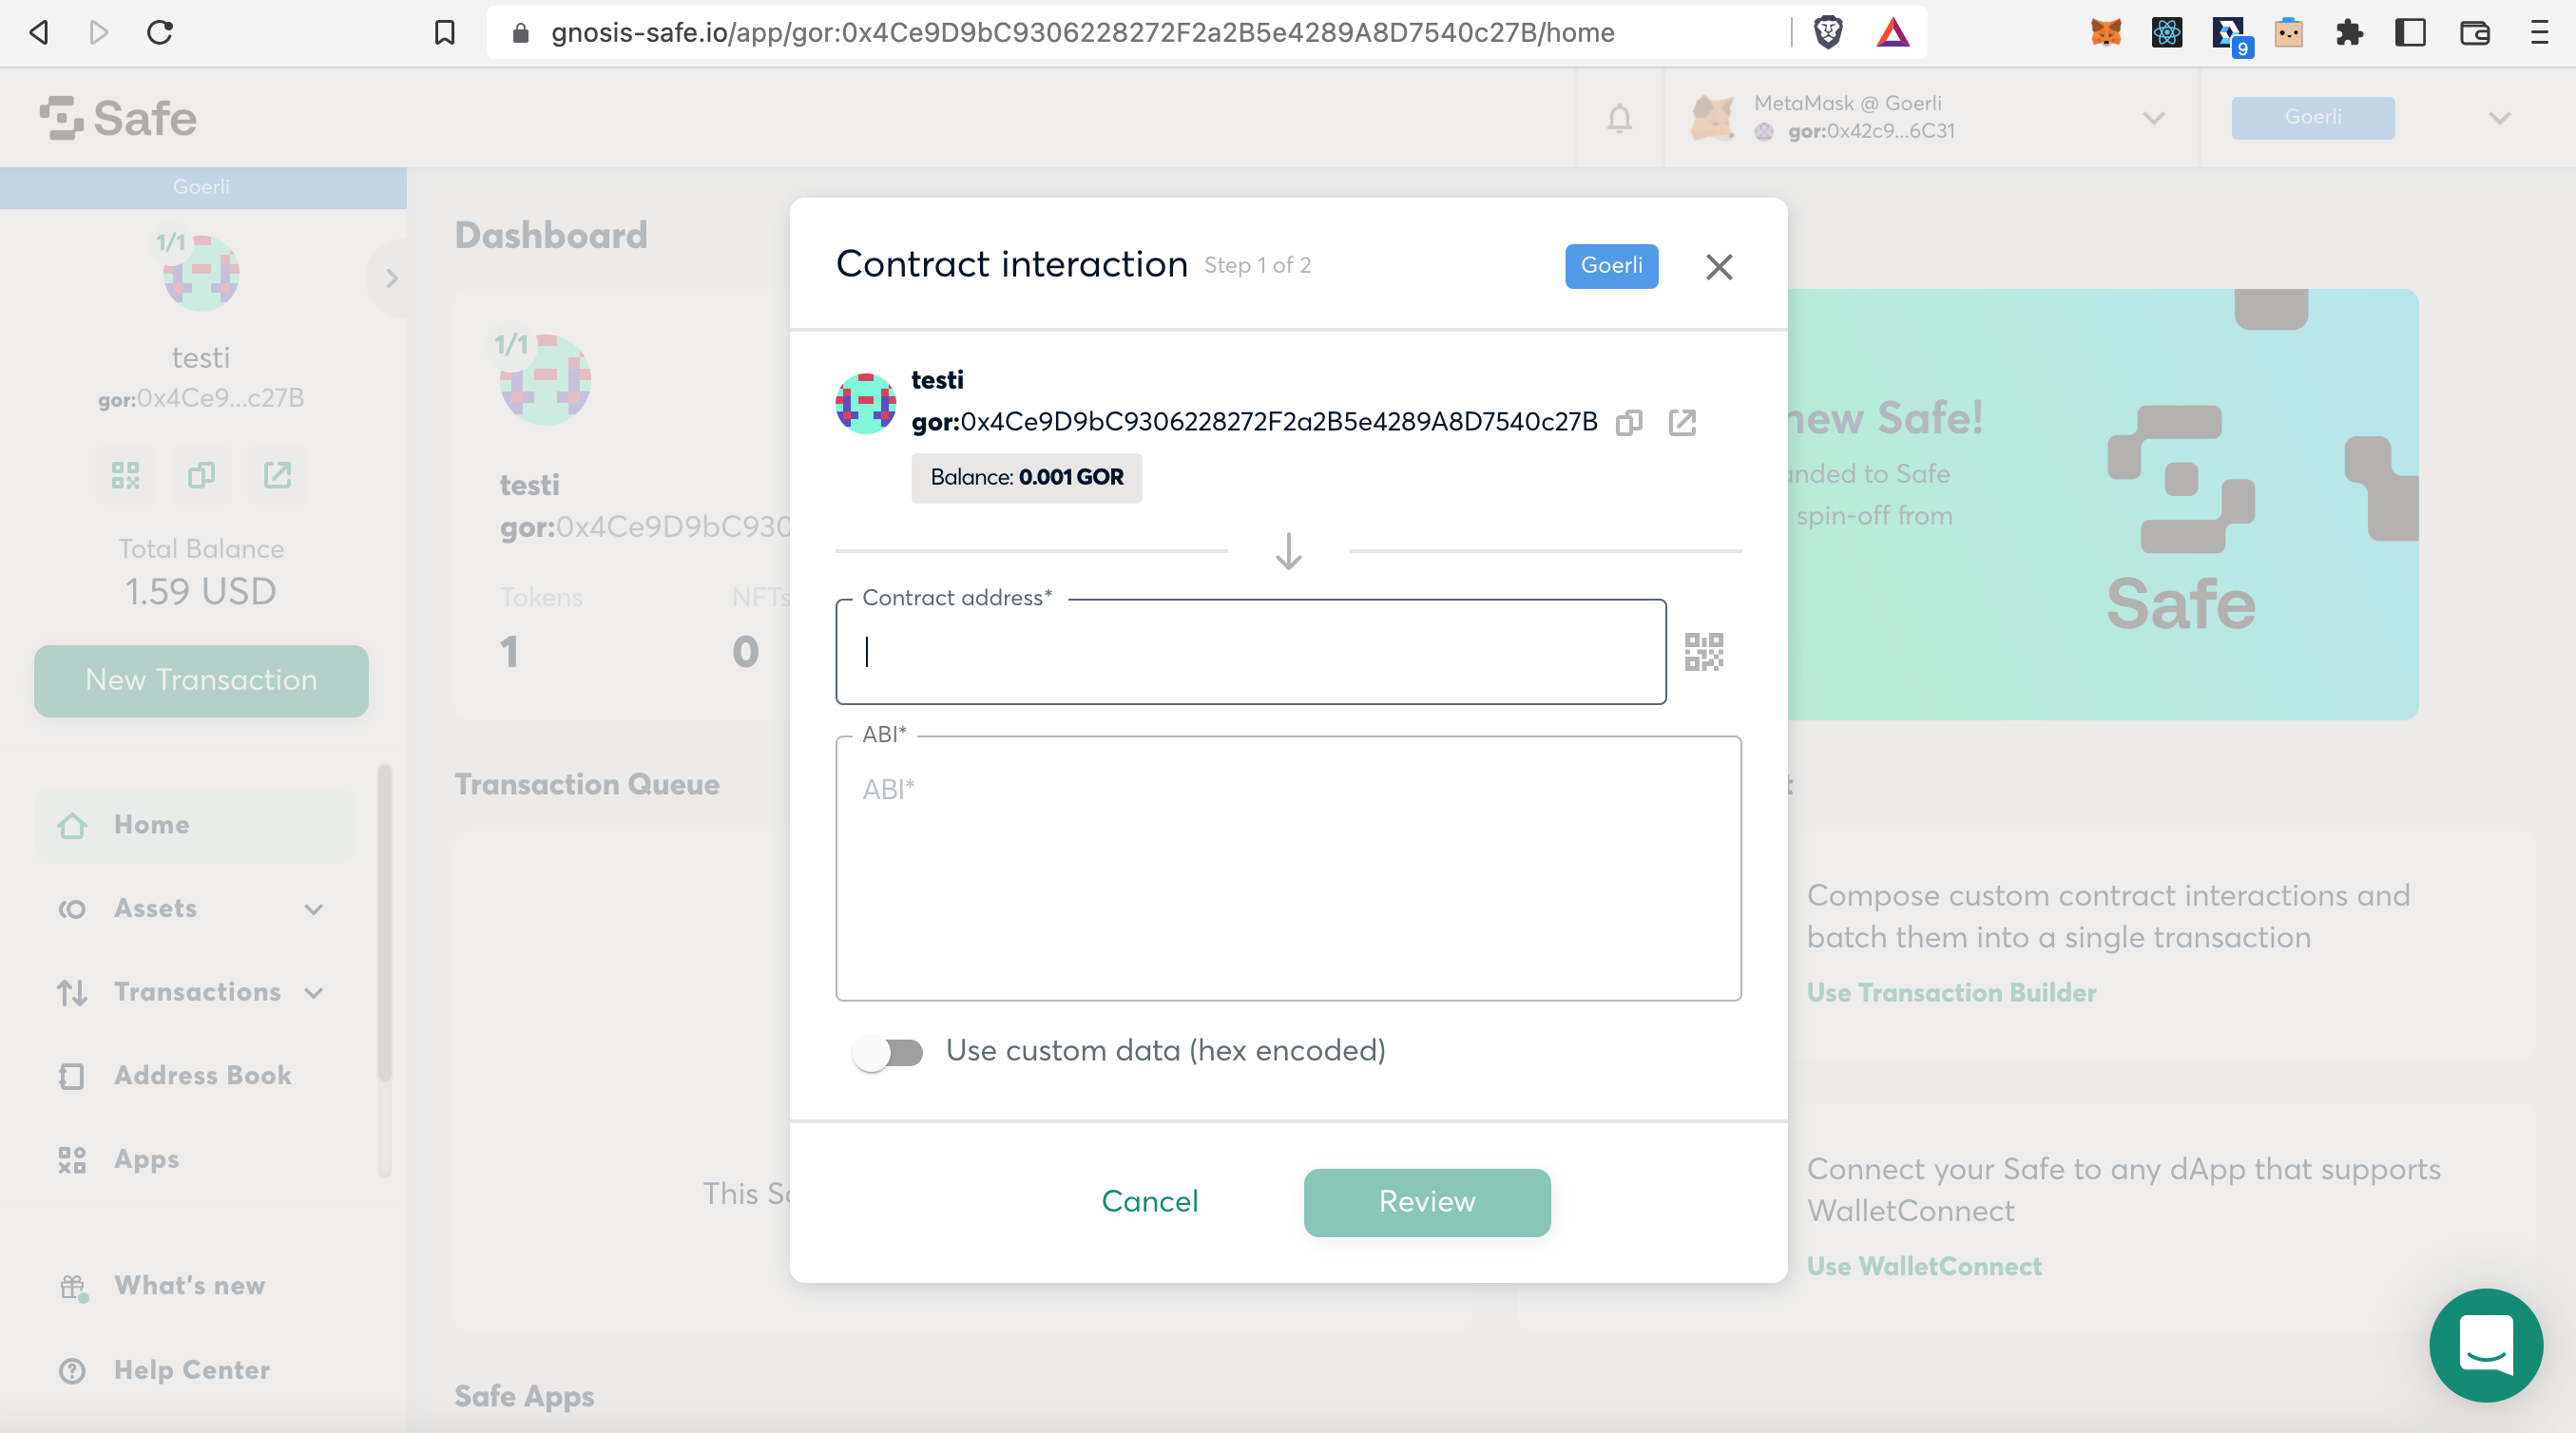Click Goerli badge in modal header
Viewport: 2576px width, 1433px height.
1611,266
